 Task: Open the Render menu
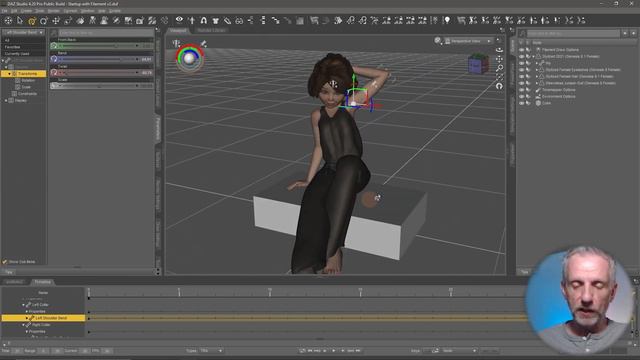[x=53, y=11]
